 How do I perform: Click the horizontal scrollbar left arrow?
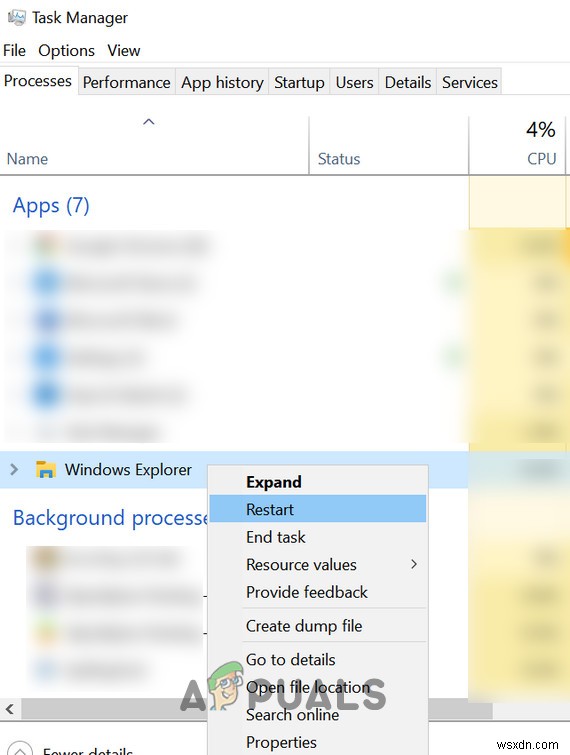(10, 709)
